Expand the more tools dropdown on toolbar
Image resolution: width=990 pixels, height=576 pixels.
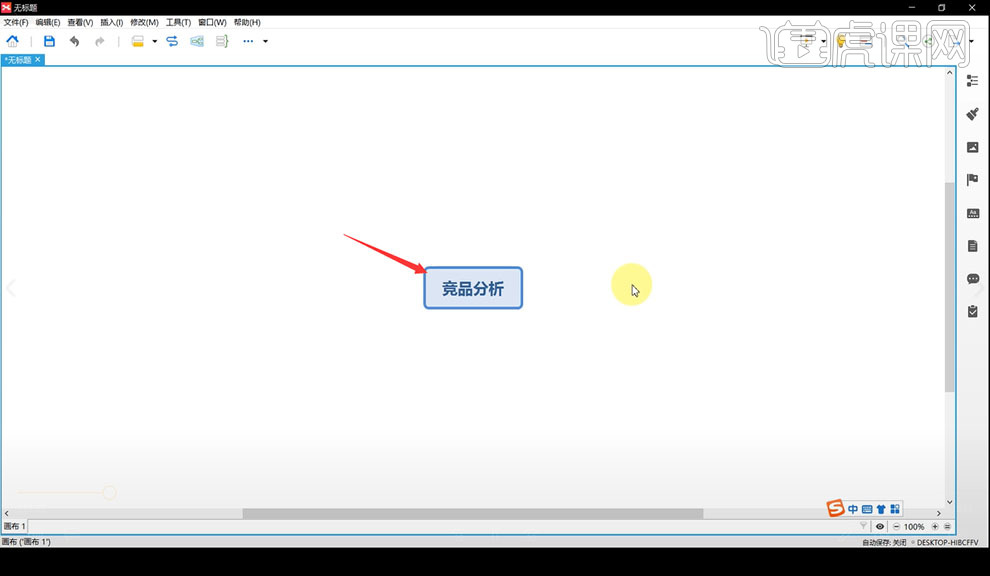[264, 41]
